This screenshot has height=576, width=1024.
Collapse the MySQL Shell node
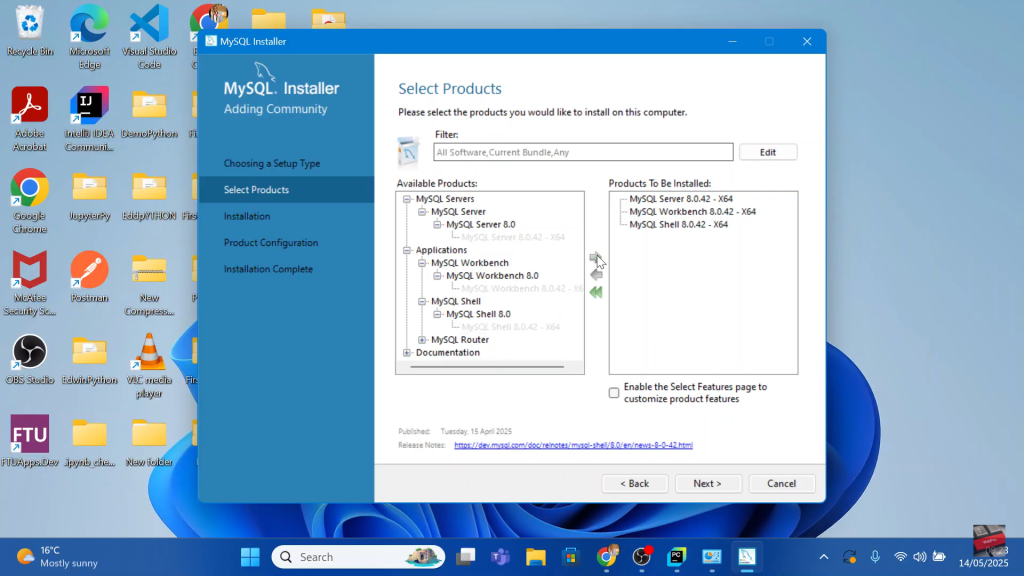(x=422, y=302)
